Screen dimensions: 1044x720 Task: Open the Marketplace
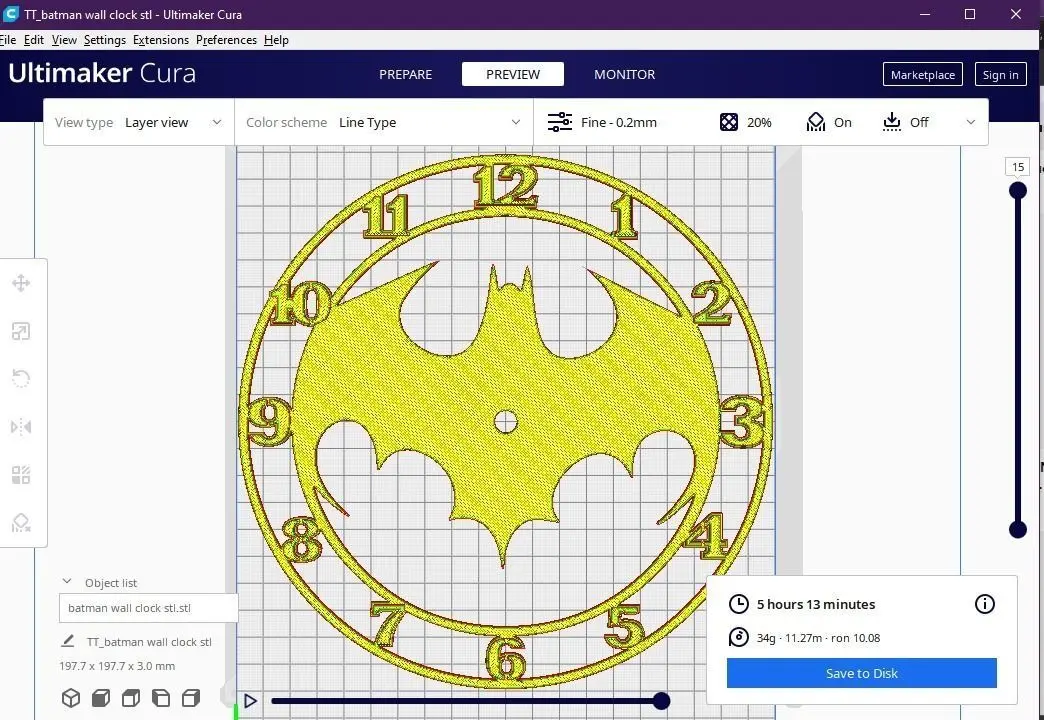tap(923, 75)
